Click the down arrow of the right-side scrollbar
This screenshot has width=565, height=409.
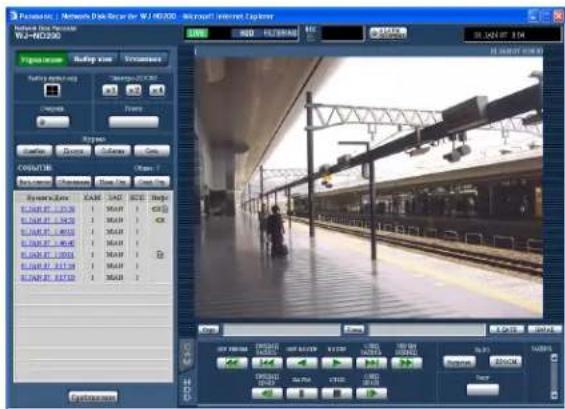pos(555,395)
